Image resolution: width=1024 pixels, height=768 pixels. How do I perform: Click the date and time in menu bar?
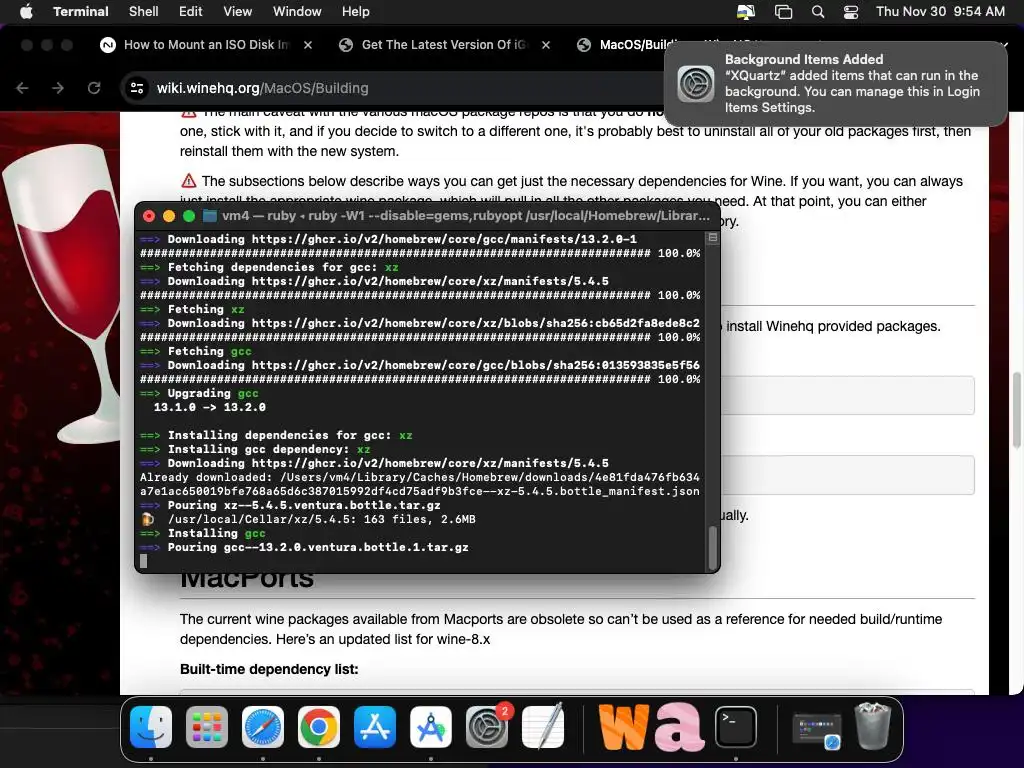tap(940, 11)
